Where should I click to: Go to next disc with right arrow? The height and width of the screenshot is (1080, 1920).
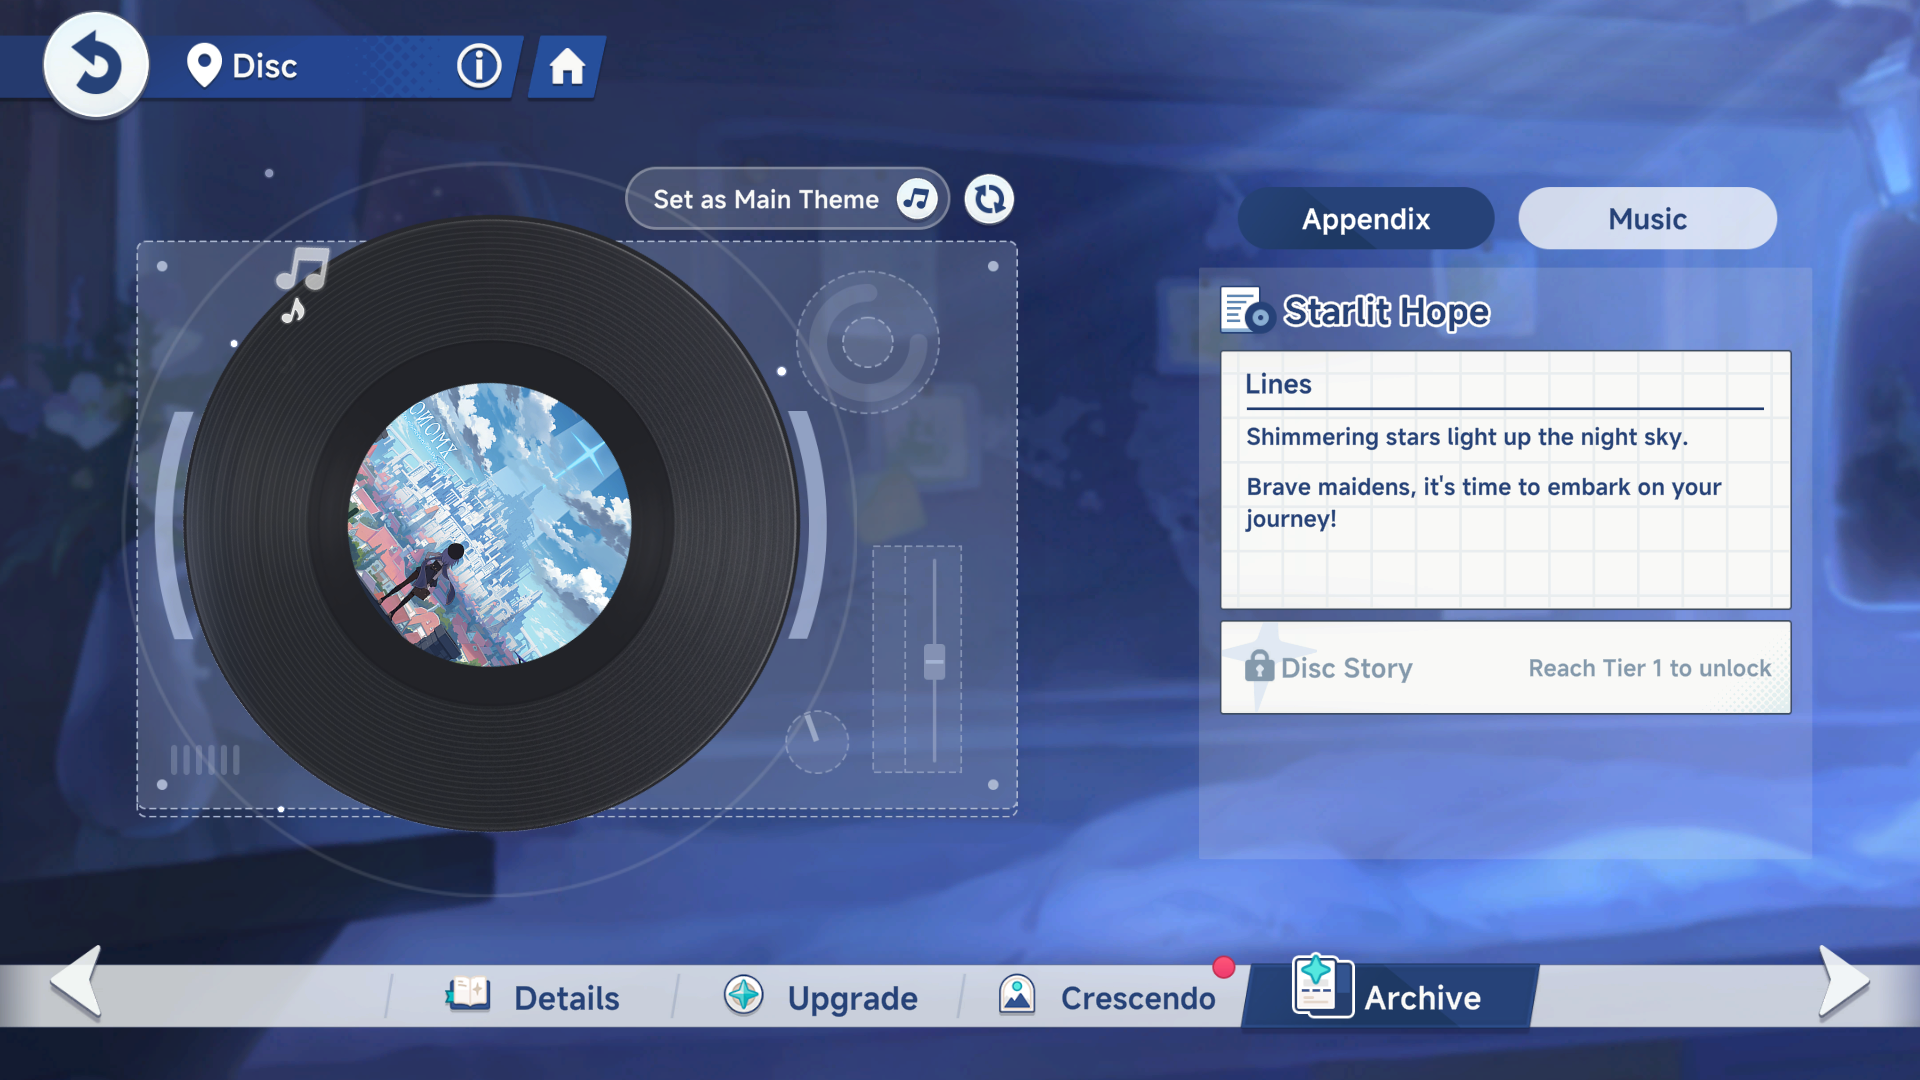[1842, 982]
